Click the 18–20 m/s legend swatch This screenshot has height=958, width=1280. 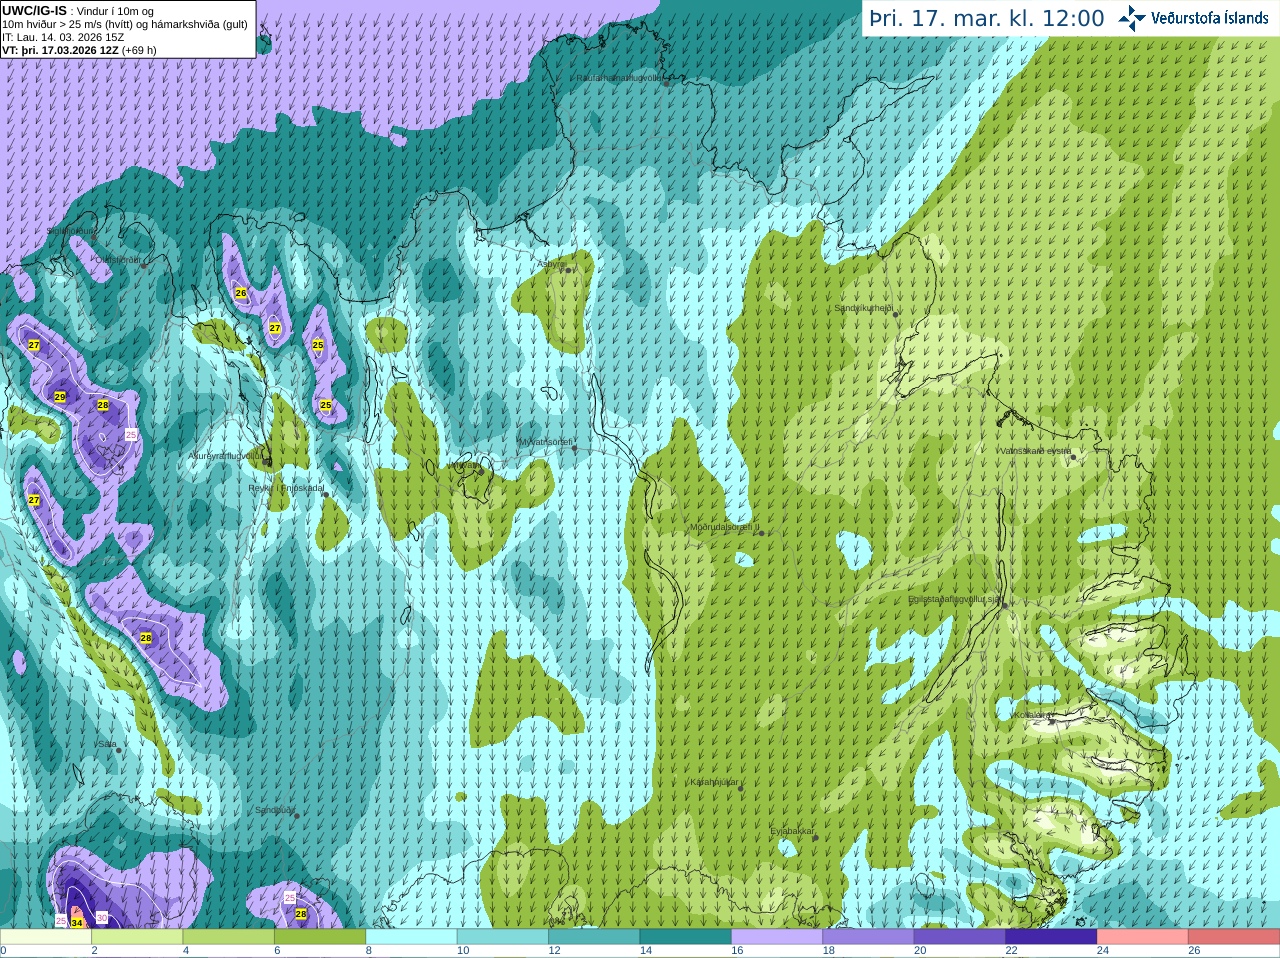(868, 937)
